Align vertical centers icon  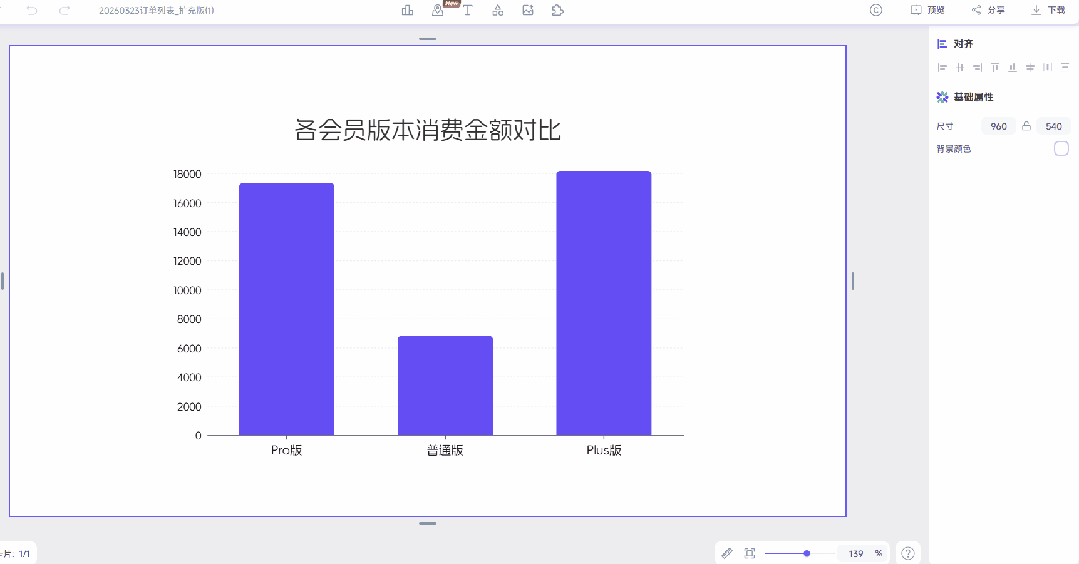click(1030, 67)
